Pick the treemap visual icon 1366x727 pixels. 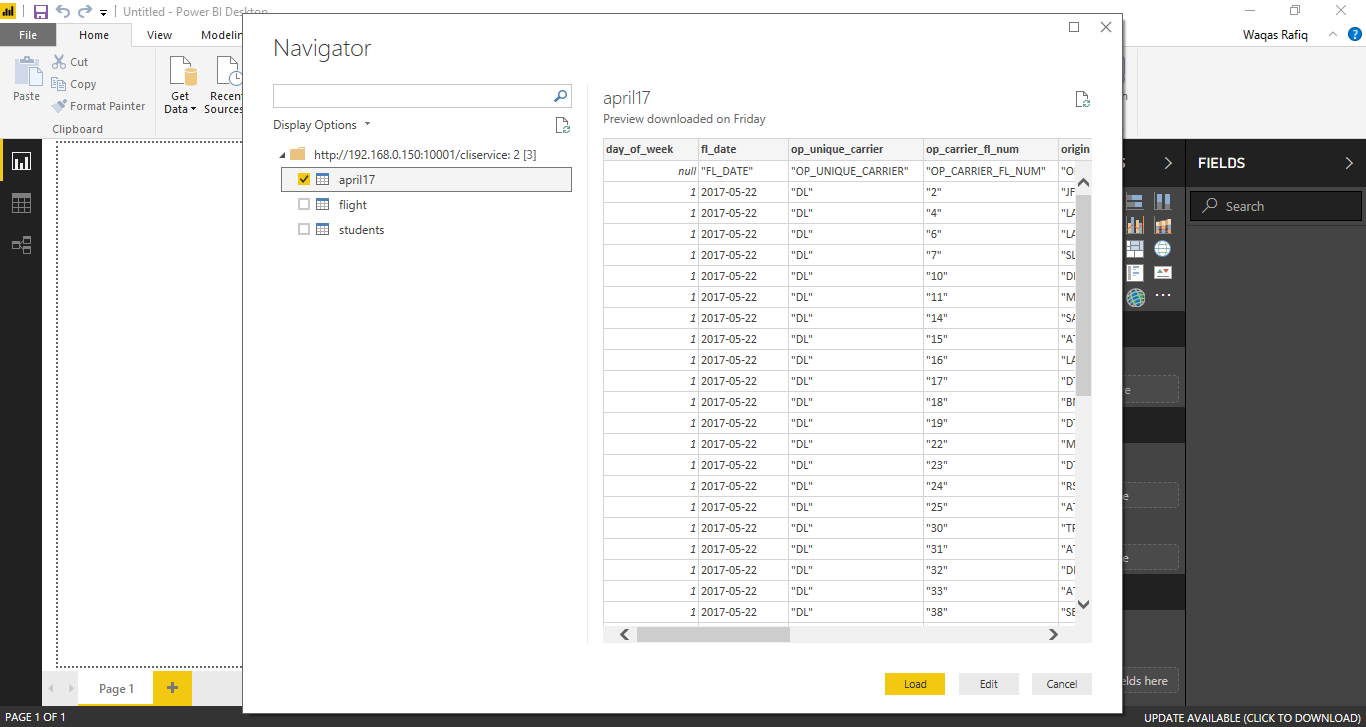pyautogui.click(x=1135, y=249)
